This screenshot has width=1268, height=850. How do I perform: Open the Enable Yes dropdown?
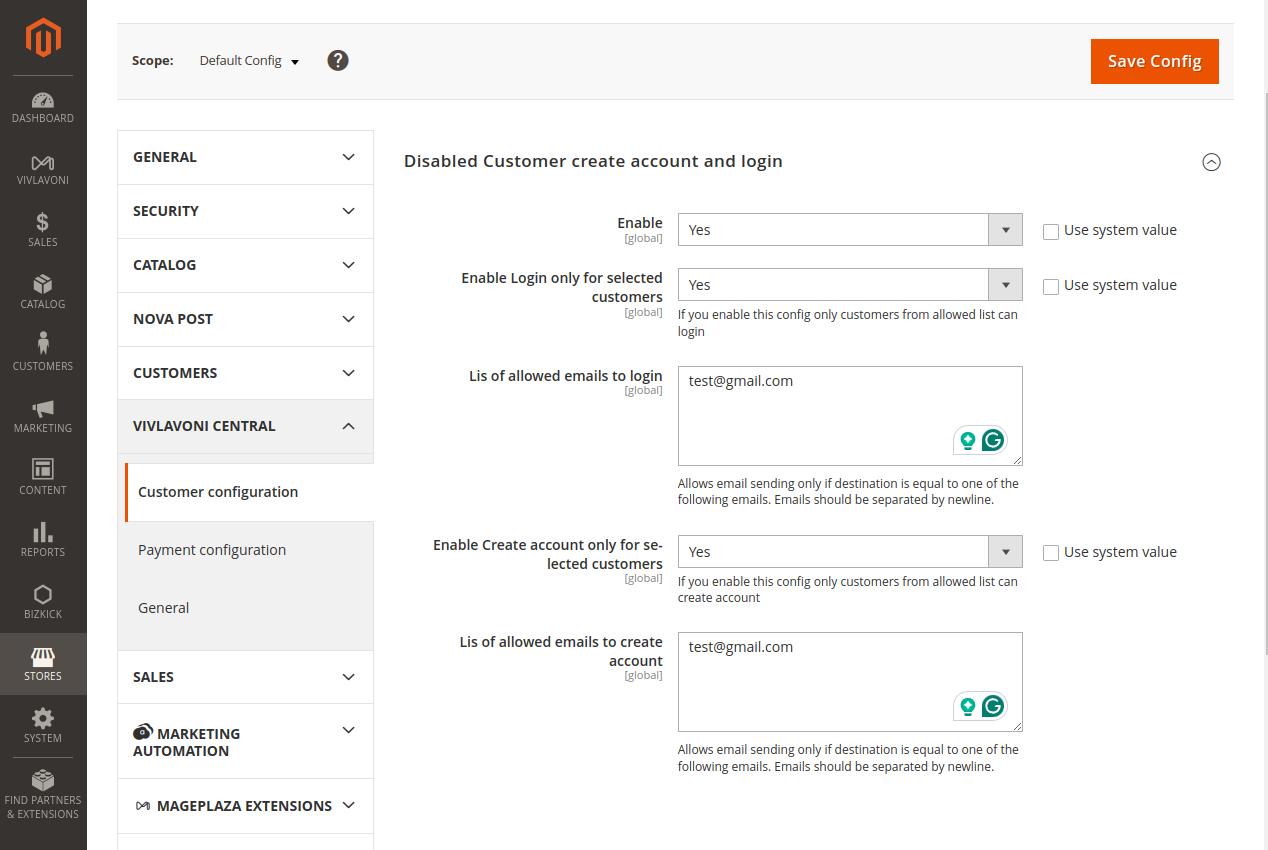click(x=849, y=230)
